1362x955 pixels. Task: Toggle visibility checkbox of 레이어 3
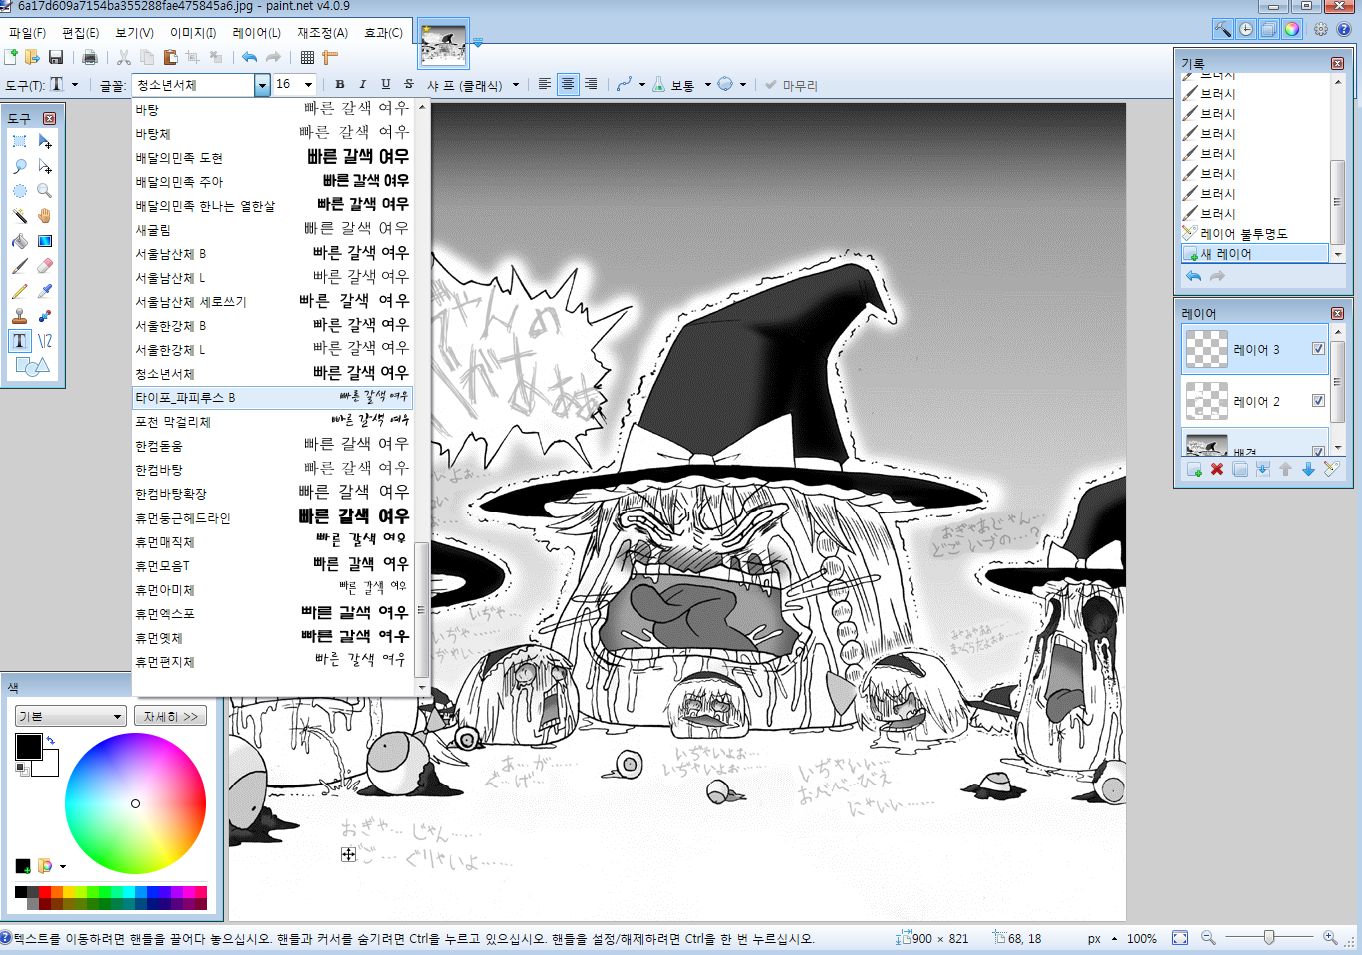click(1318, 349)
